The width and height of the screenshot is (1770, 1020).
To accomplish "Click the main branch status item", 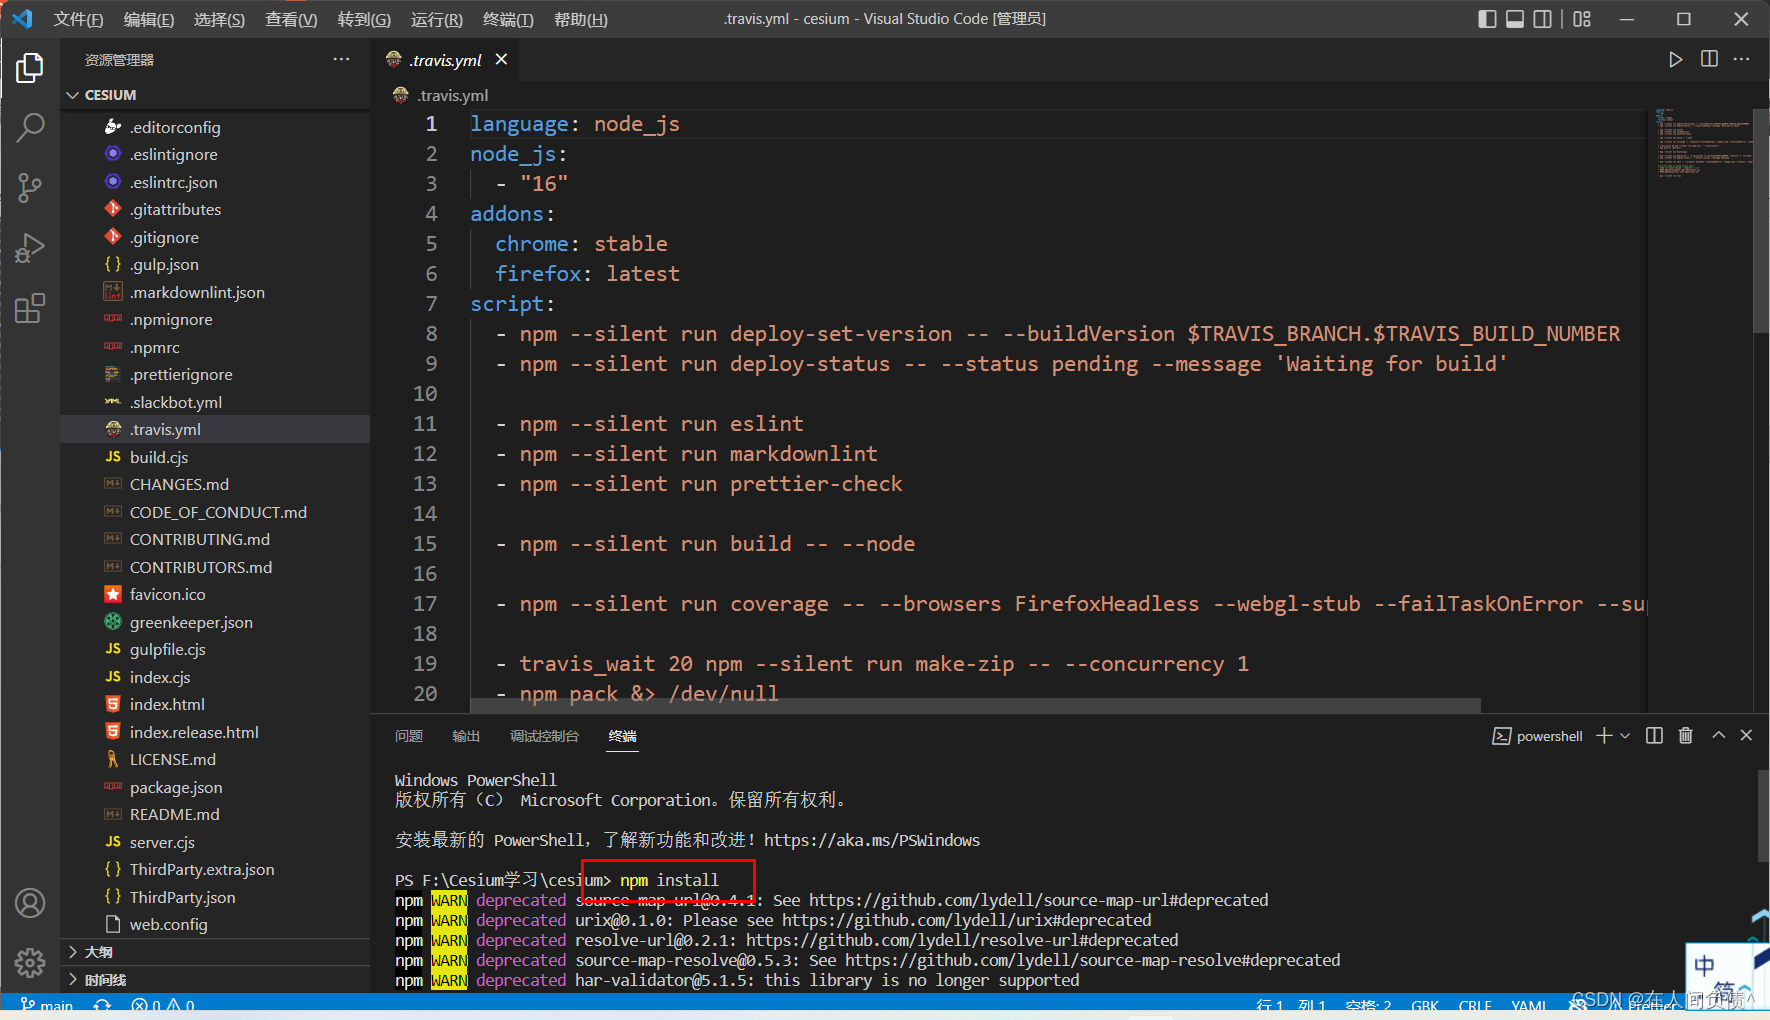I will point(47,1005).
